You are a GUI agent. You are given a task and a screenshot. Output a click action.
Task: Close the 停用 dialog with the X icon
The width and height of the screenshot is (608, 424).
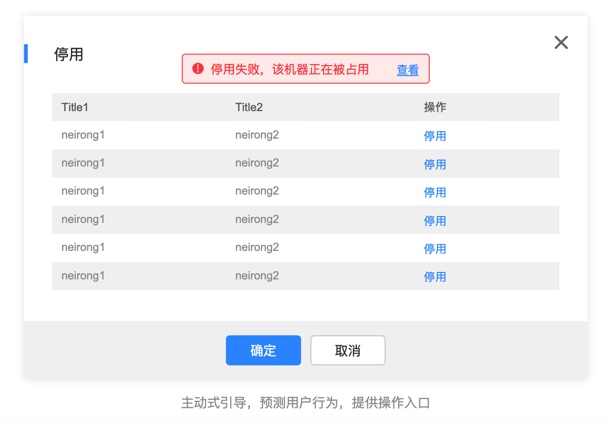pos(561,42)
